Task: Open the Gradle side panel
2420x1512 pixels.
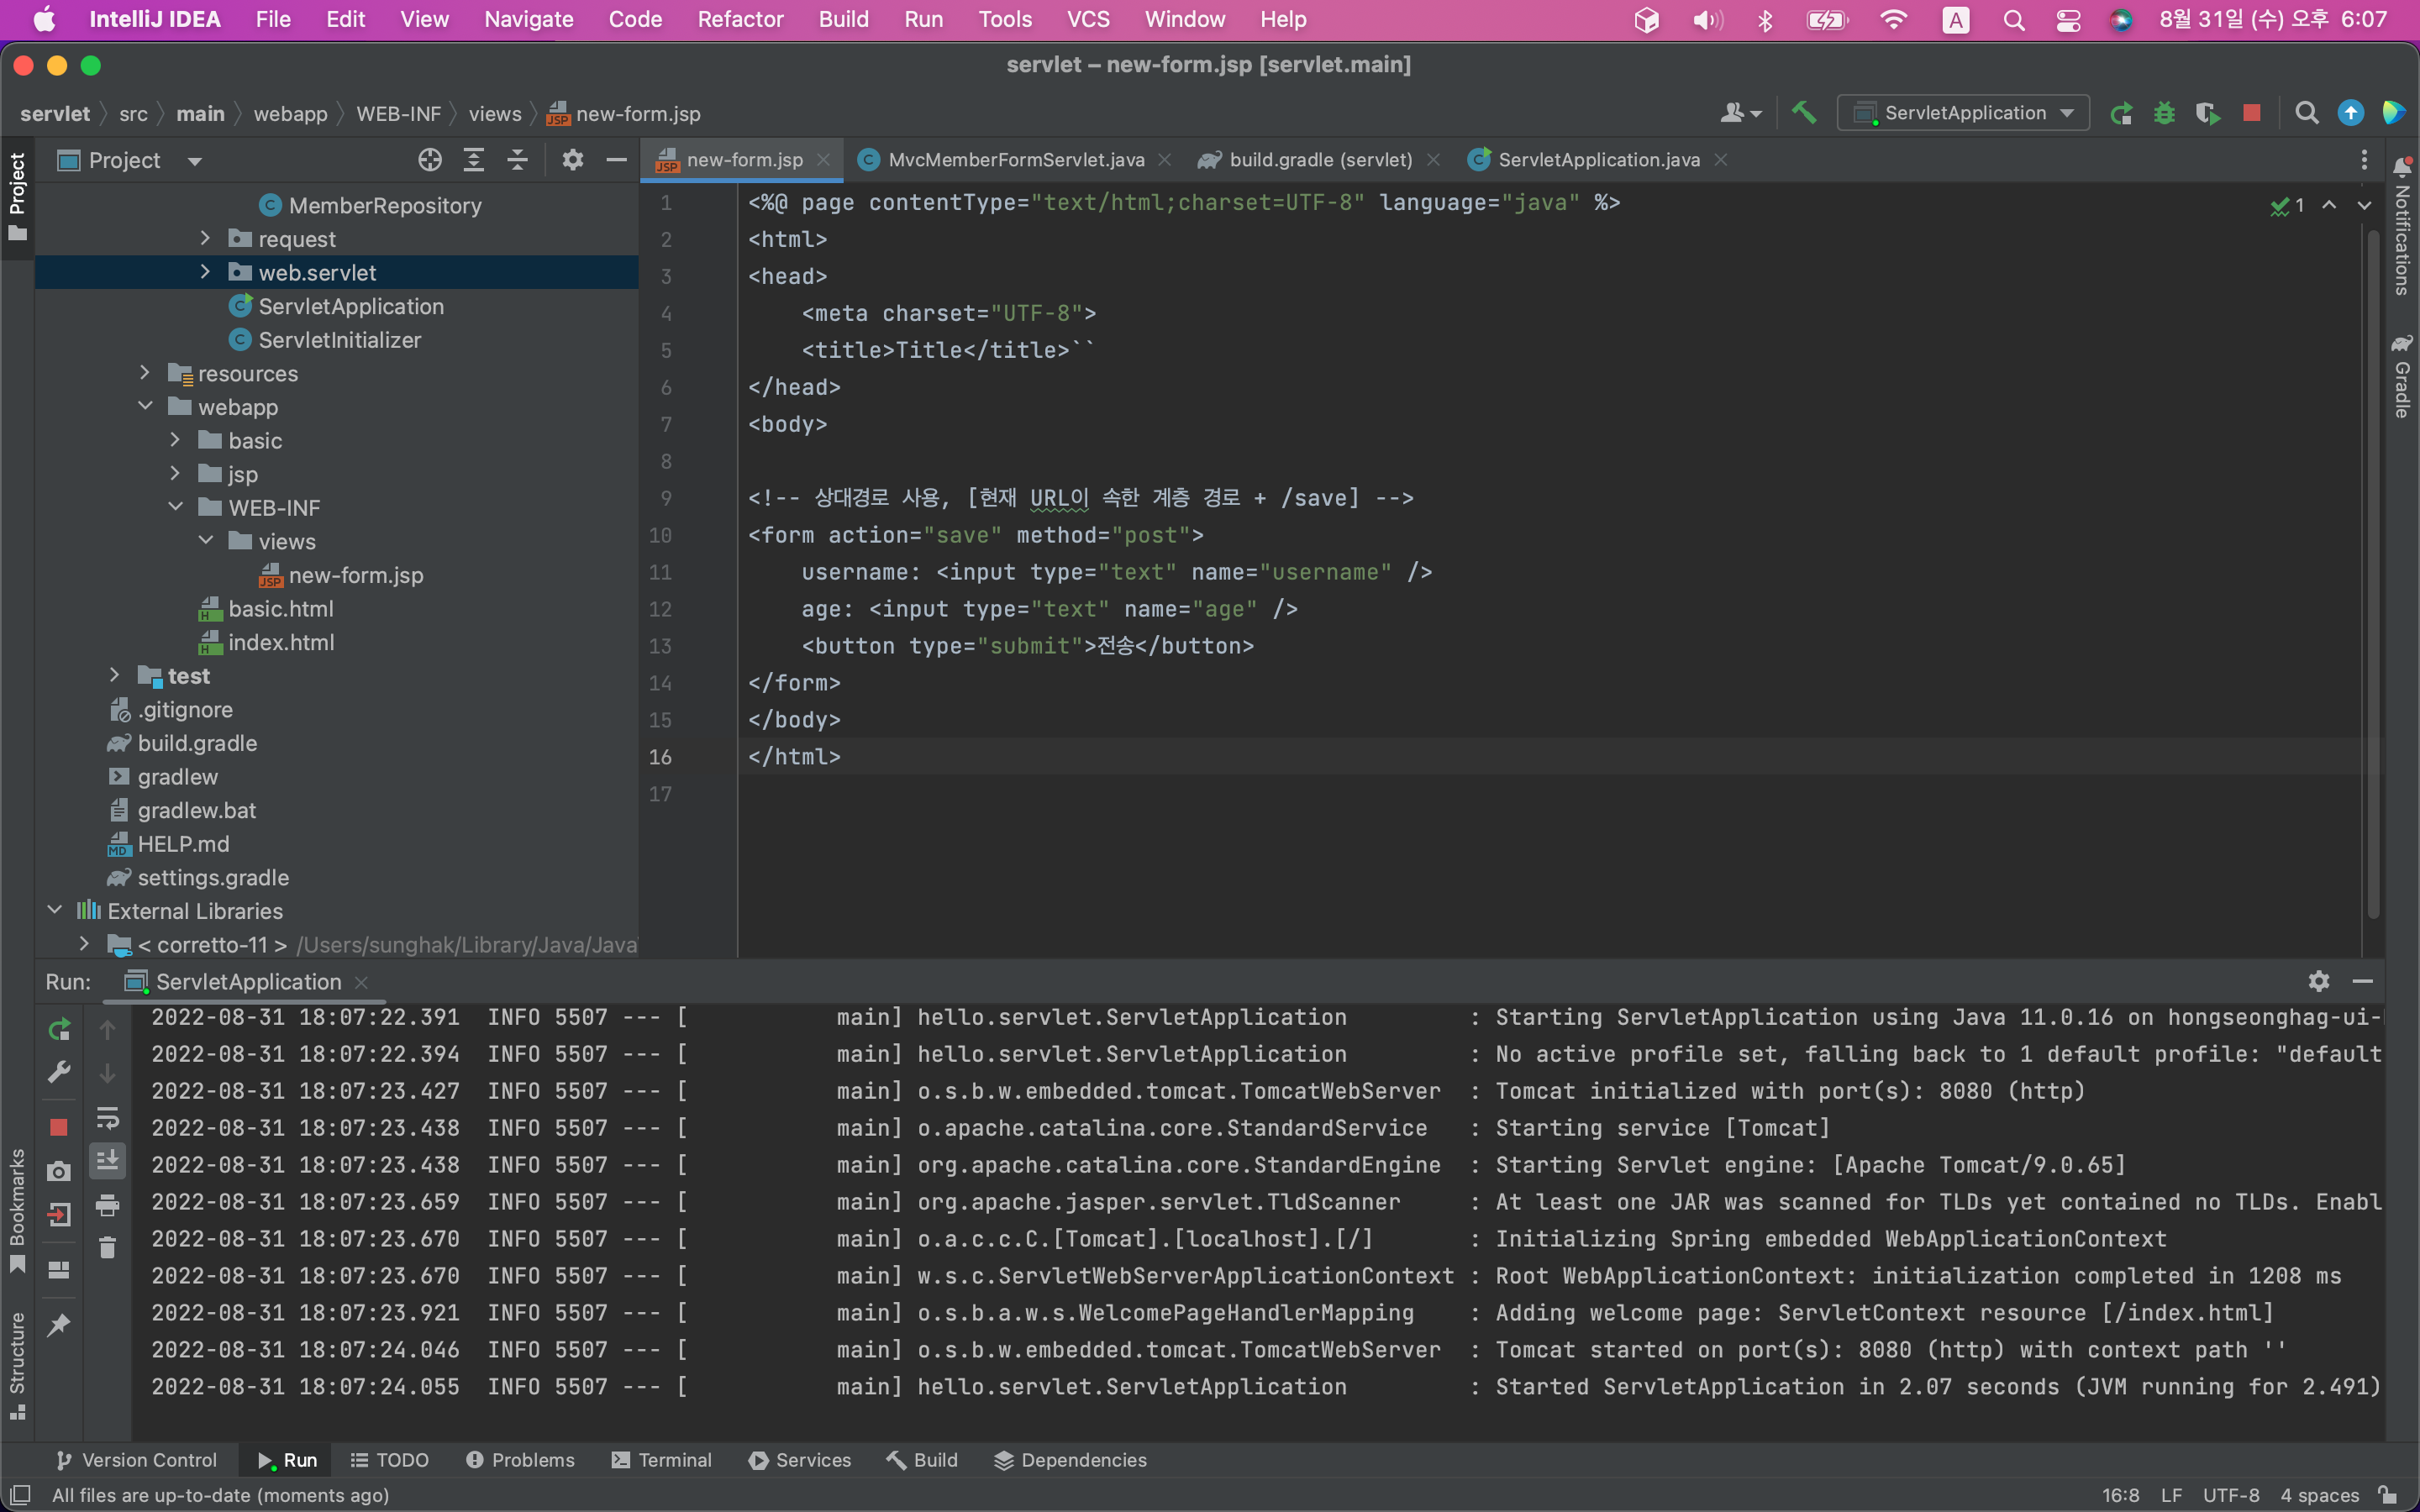Action: pos(2402,376)
